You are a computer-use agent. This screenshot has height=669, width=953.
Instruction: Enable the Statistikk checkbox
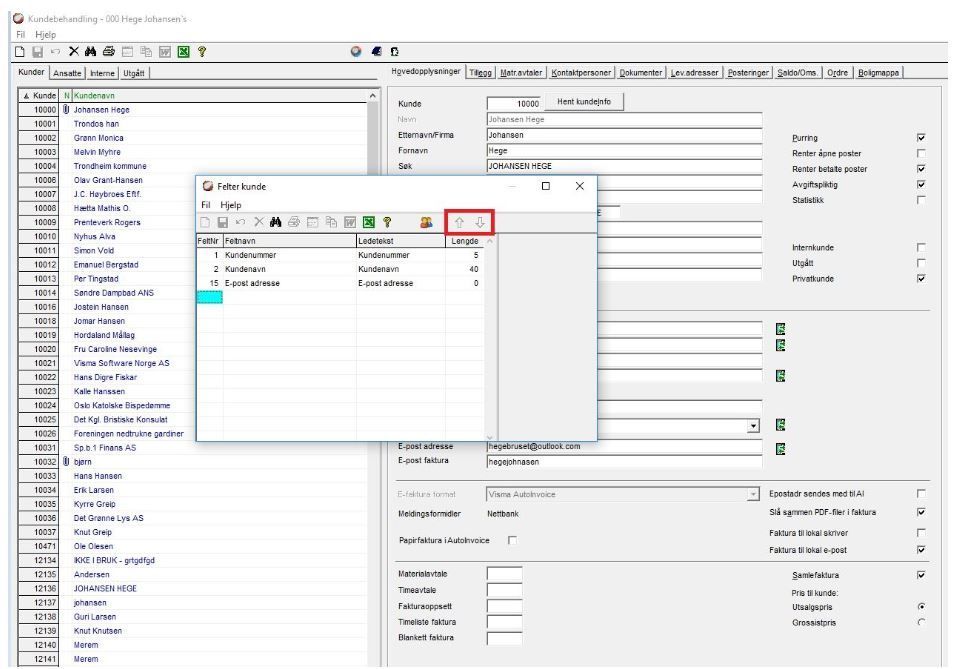point(921,200)
